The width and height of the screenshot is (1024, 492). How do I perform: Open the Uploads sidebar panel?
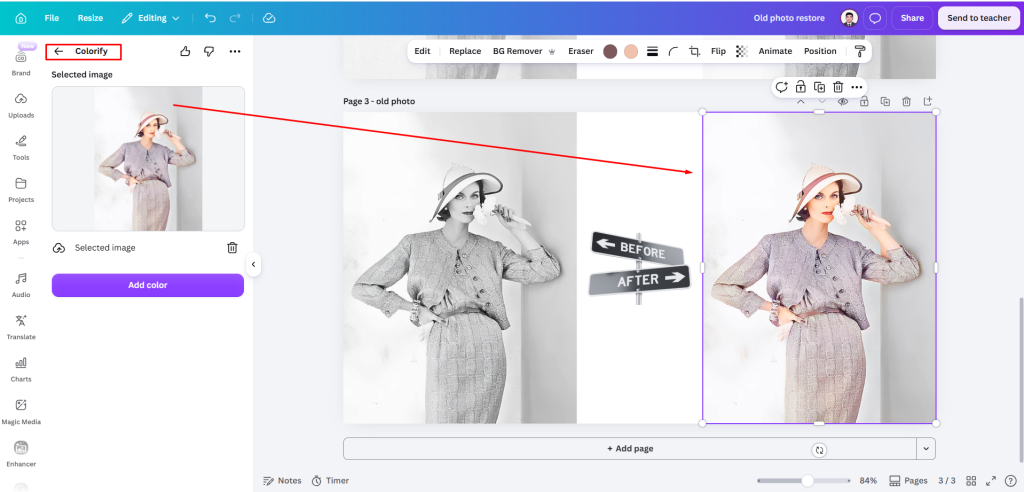click(21, 105)
